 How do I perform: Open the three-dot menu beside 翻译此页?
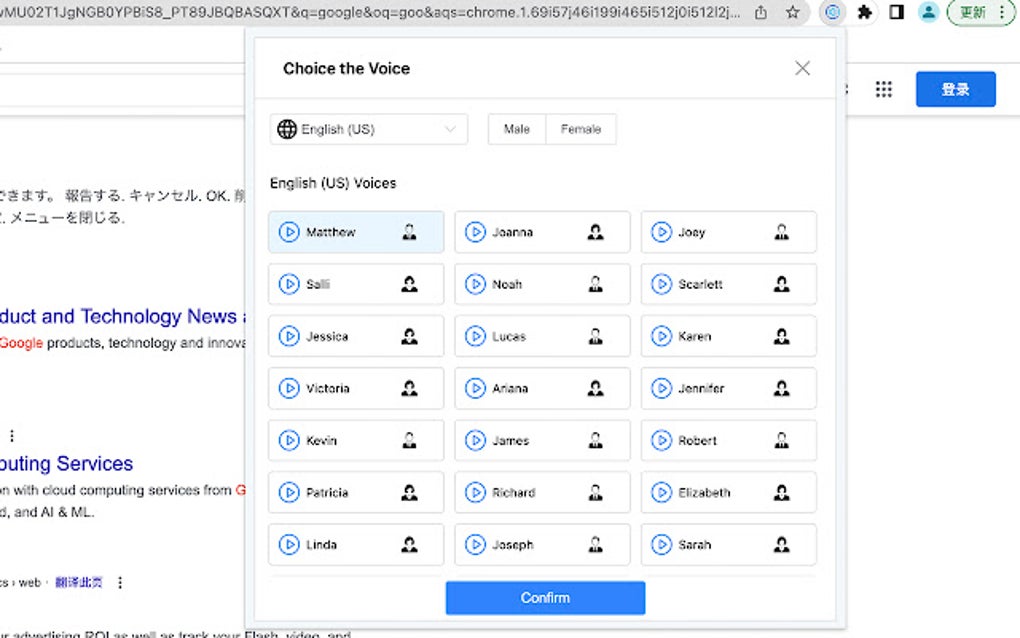click(x=119, y=582)
